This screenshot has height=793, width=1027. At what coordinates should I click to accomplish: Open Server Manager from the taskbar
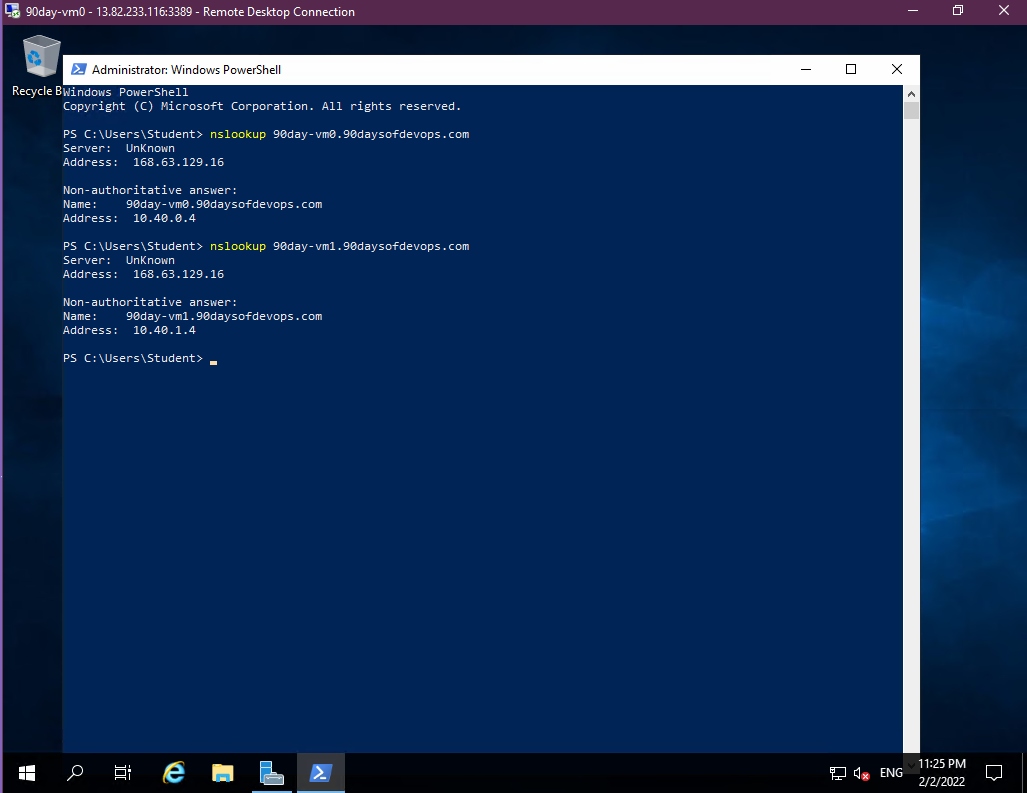tap(271, 772)
